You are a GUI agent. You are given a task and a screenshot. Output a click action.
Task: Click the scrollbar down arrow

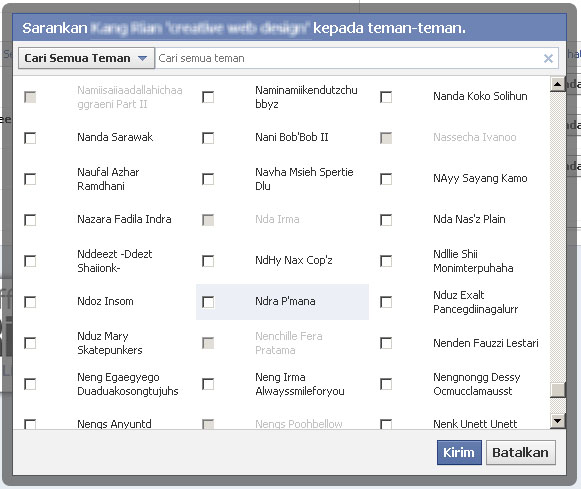click(x=557, y=420)
